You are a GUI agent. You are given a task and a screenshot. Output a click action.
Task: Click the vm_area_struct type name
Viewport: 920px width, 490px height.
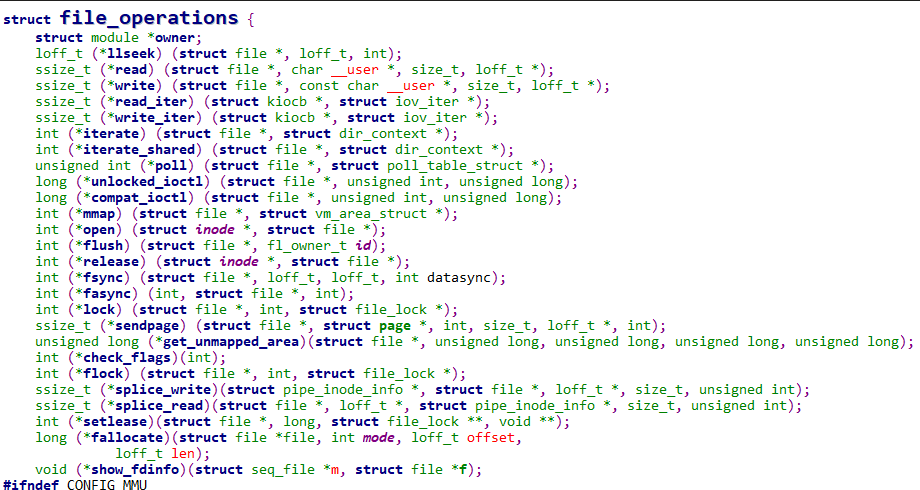click(x=371, y=214)
